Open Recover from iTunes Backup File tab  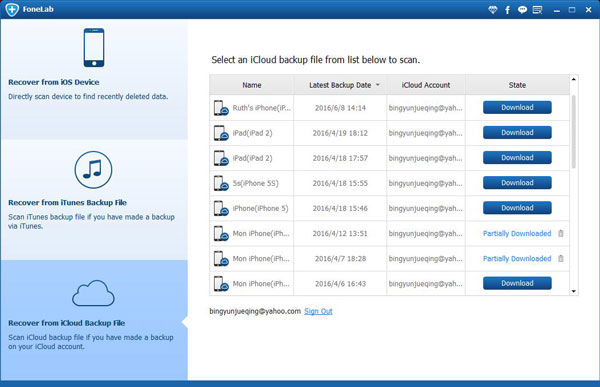[94, 200]
